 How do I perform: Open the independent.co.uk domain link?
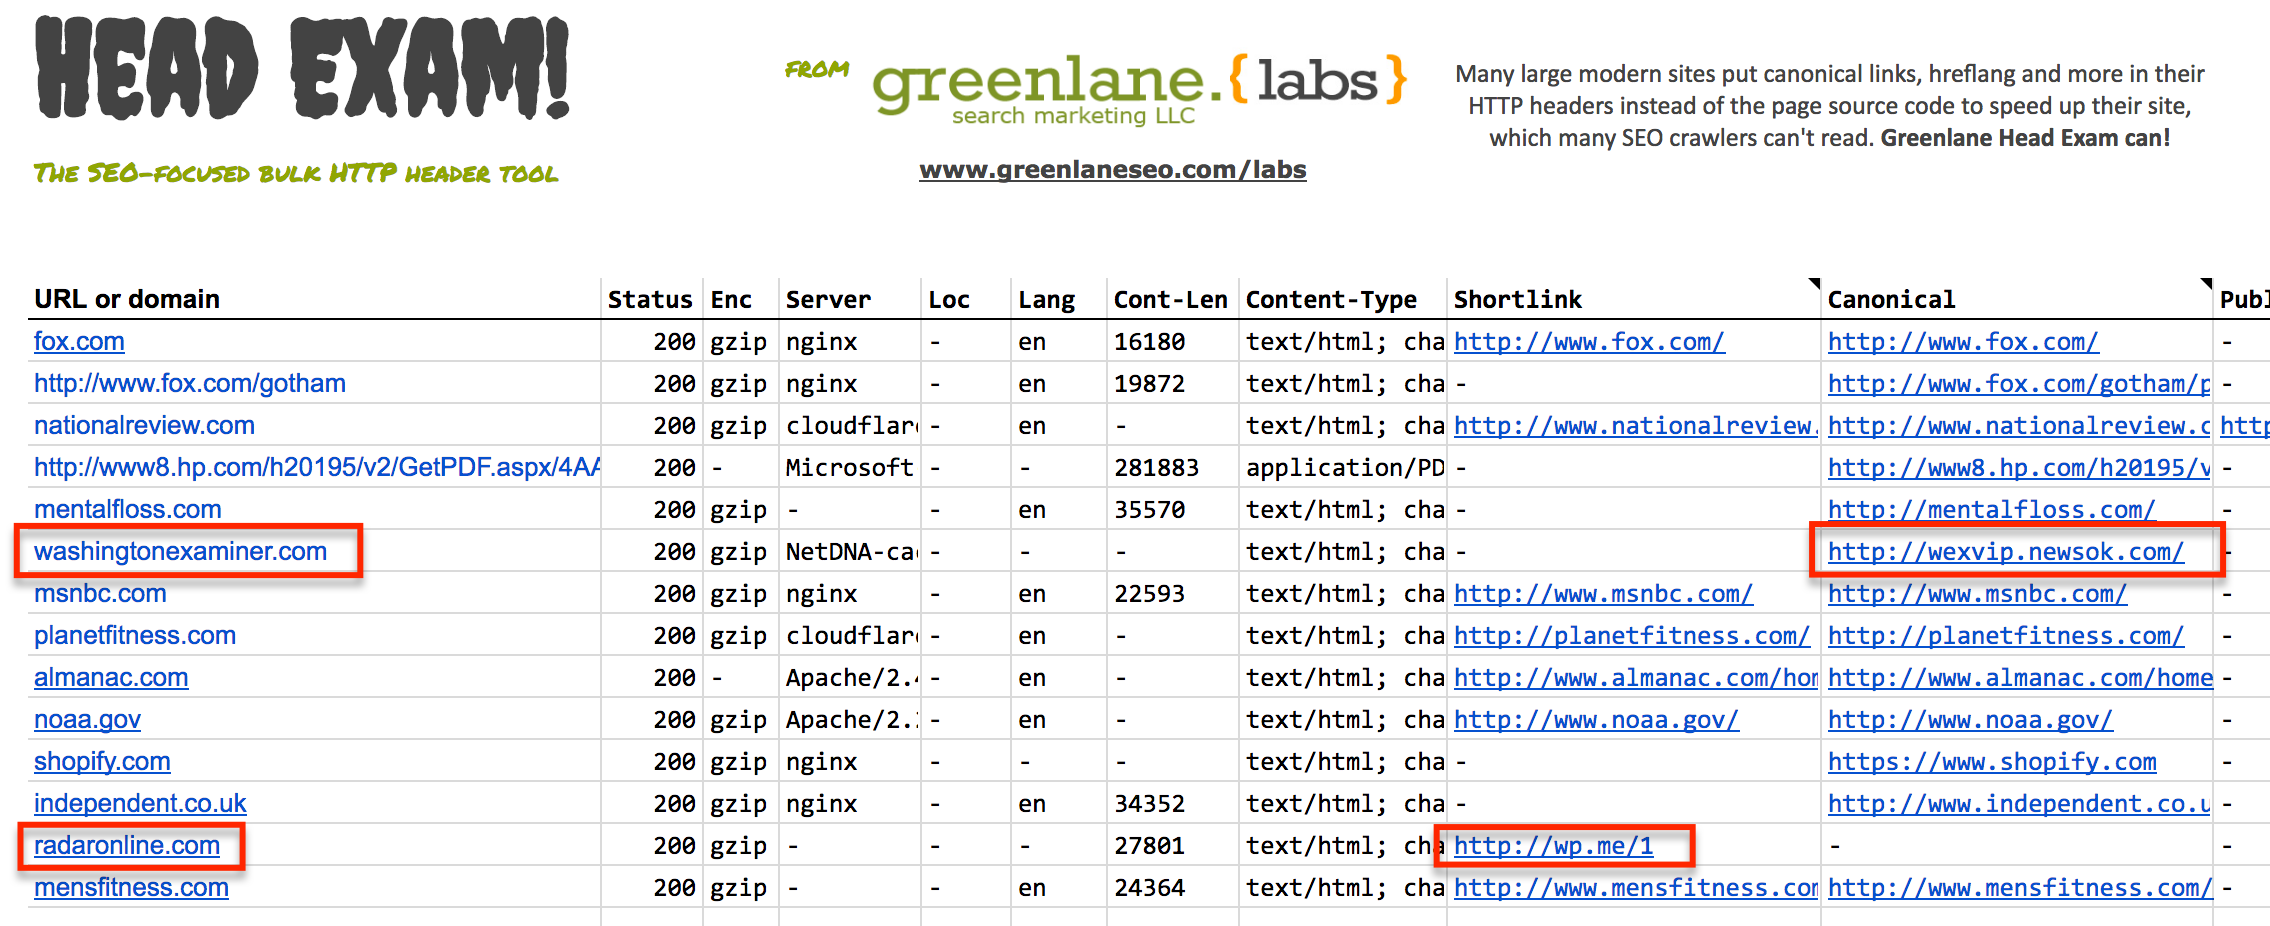(x=140, y=804)
